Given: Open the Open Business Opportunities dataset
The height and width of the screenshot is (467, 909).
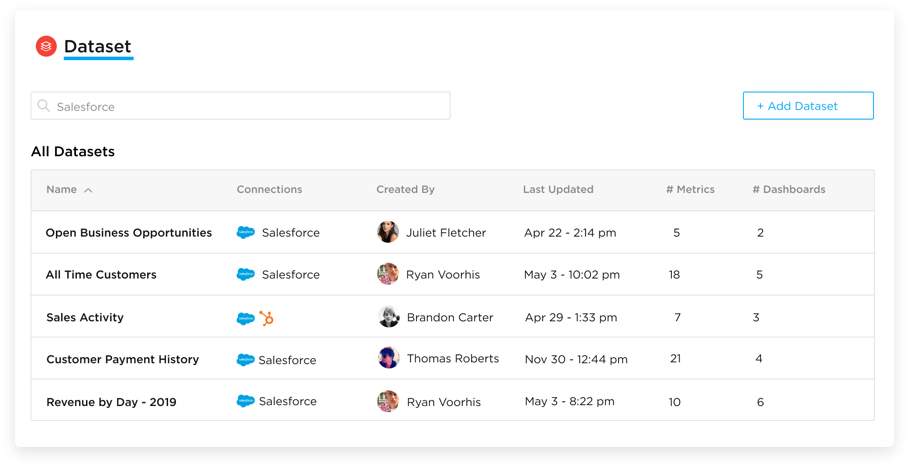Looking at the screenshot, I should [129, 233].
